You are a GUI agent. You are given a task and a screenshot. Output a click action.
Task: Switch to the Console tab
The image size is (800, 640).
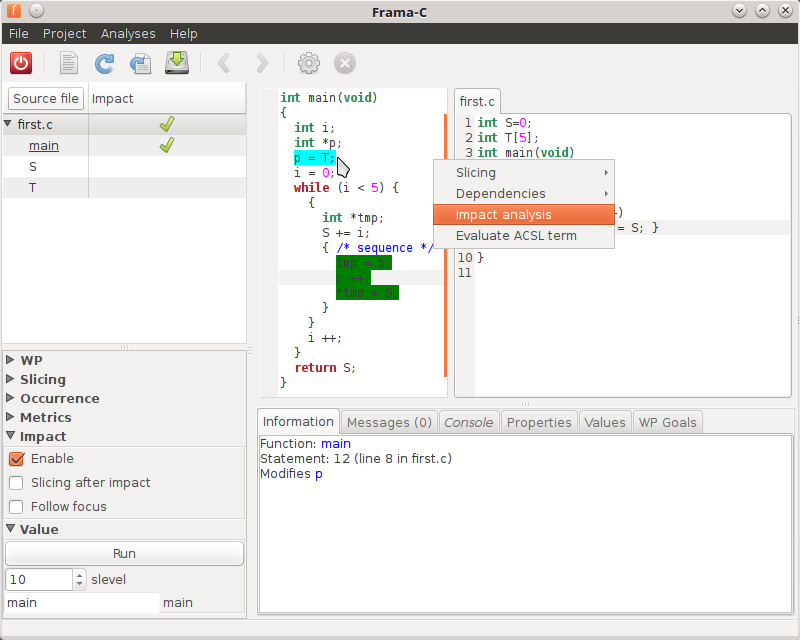(x=468, y=423)
